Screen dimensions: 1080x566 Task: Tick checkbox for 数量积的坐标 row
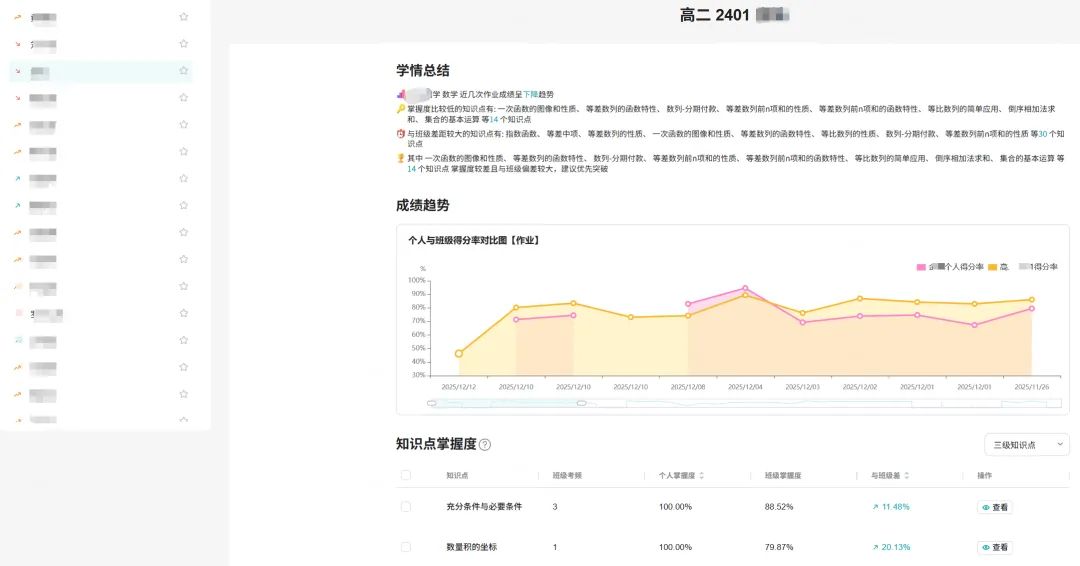(406, 547)
